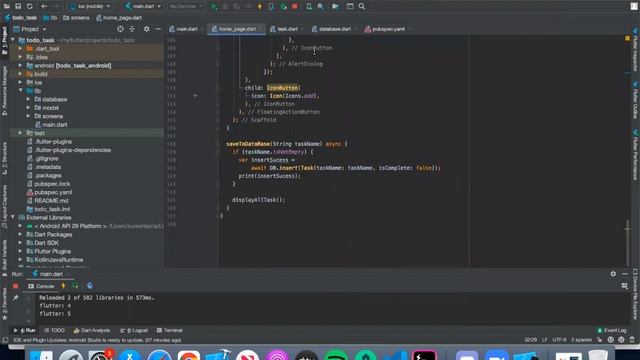Open Safari from the dock
This screenshot has height=360, width=640.
[160, 356]
